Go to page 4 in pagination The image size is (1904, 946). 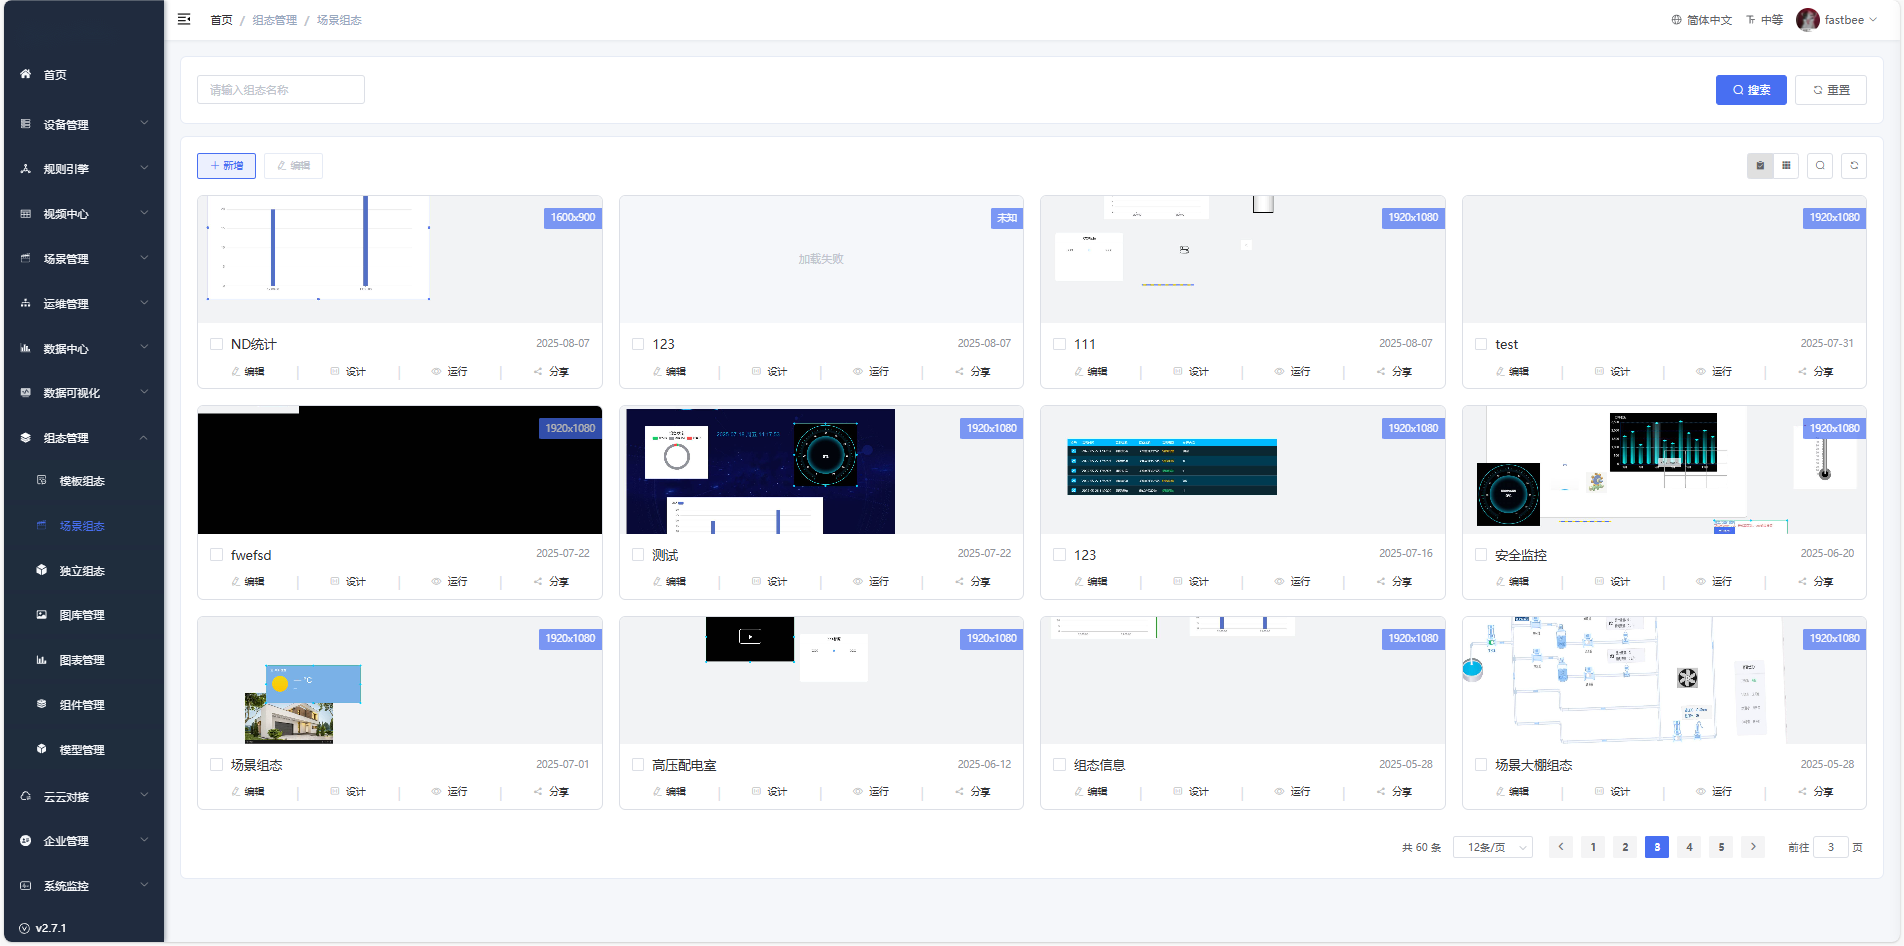pyautogui.click(x=1689, y=847)
